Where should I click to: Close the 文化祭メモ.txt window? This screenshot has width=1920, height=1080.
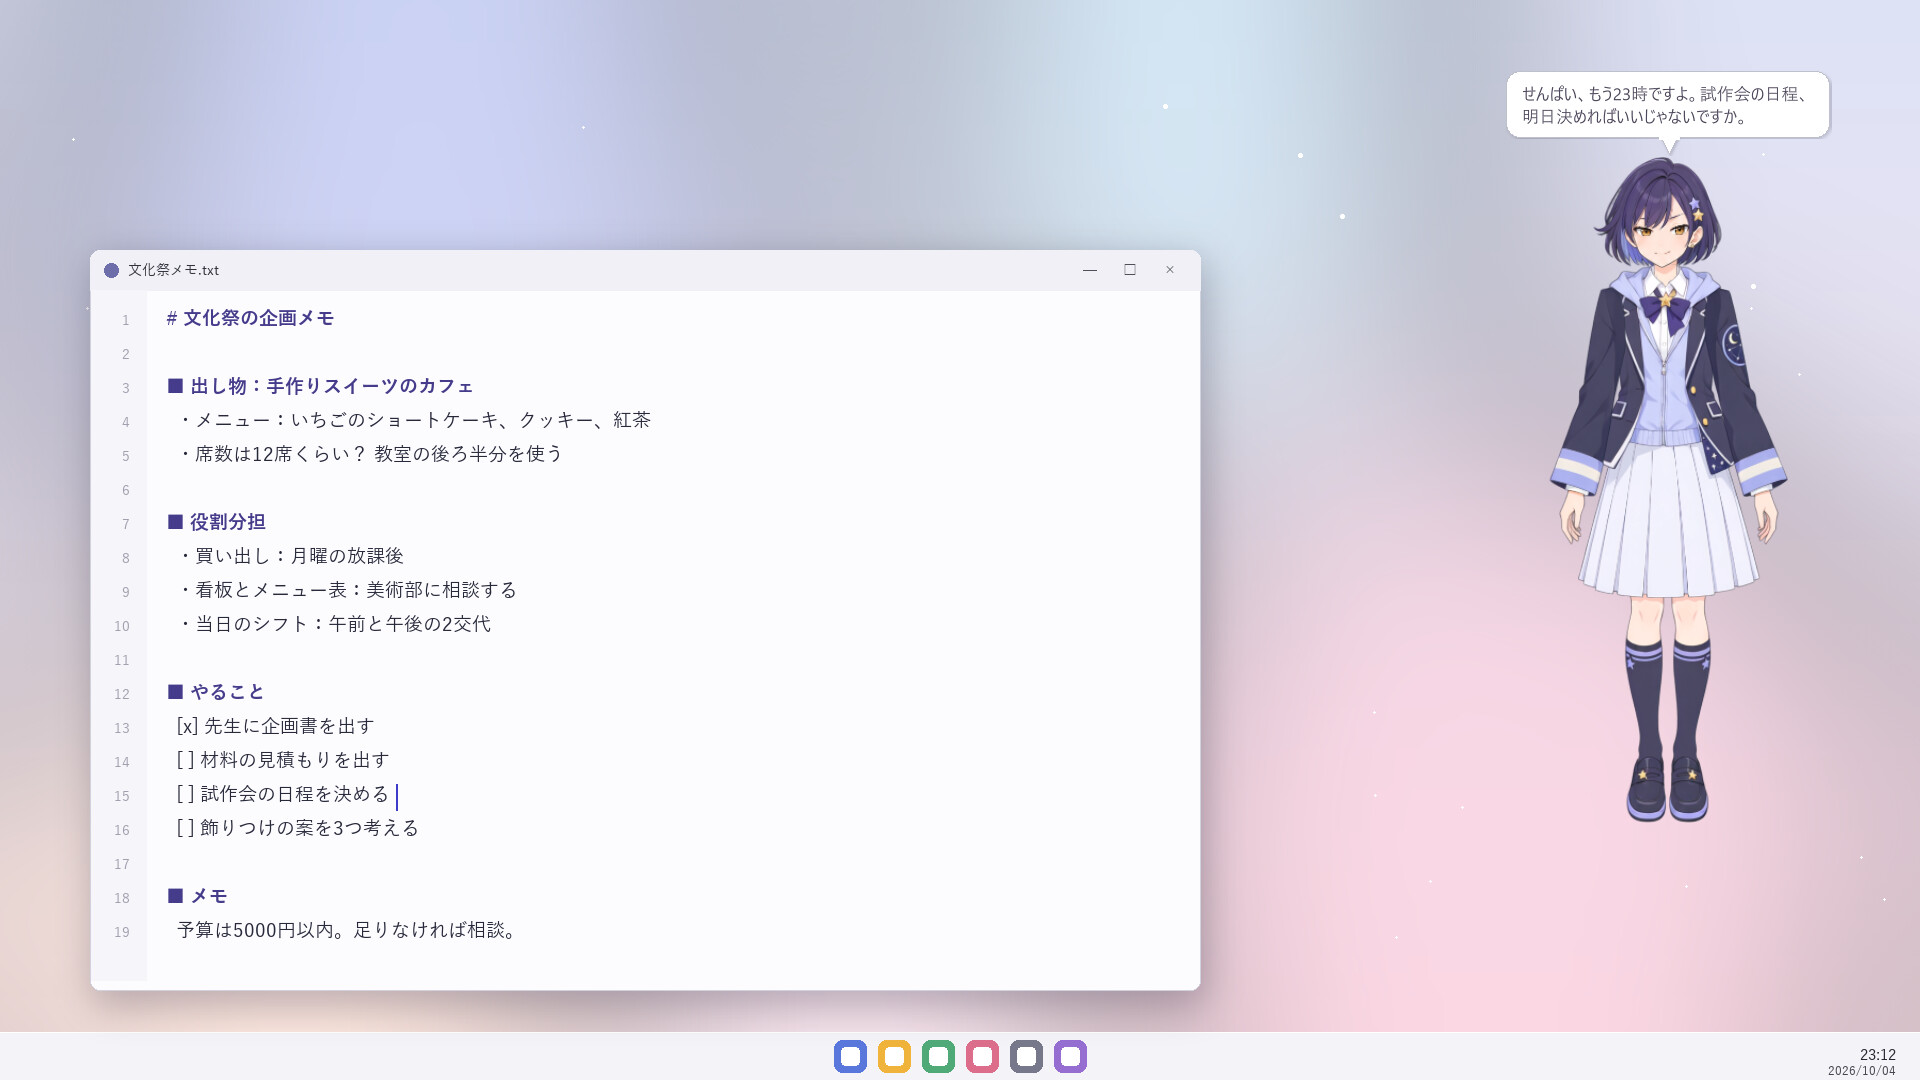[1170, 270]
